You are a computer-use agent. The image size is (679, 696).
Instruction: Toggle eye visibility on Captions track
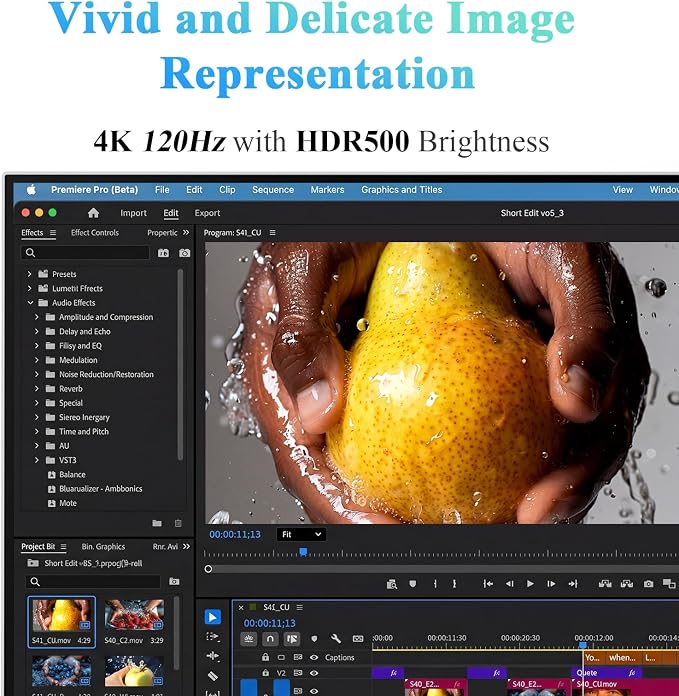[x=314, y=657]
